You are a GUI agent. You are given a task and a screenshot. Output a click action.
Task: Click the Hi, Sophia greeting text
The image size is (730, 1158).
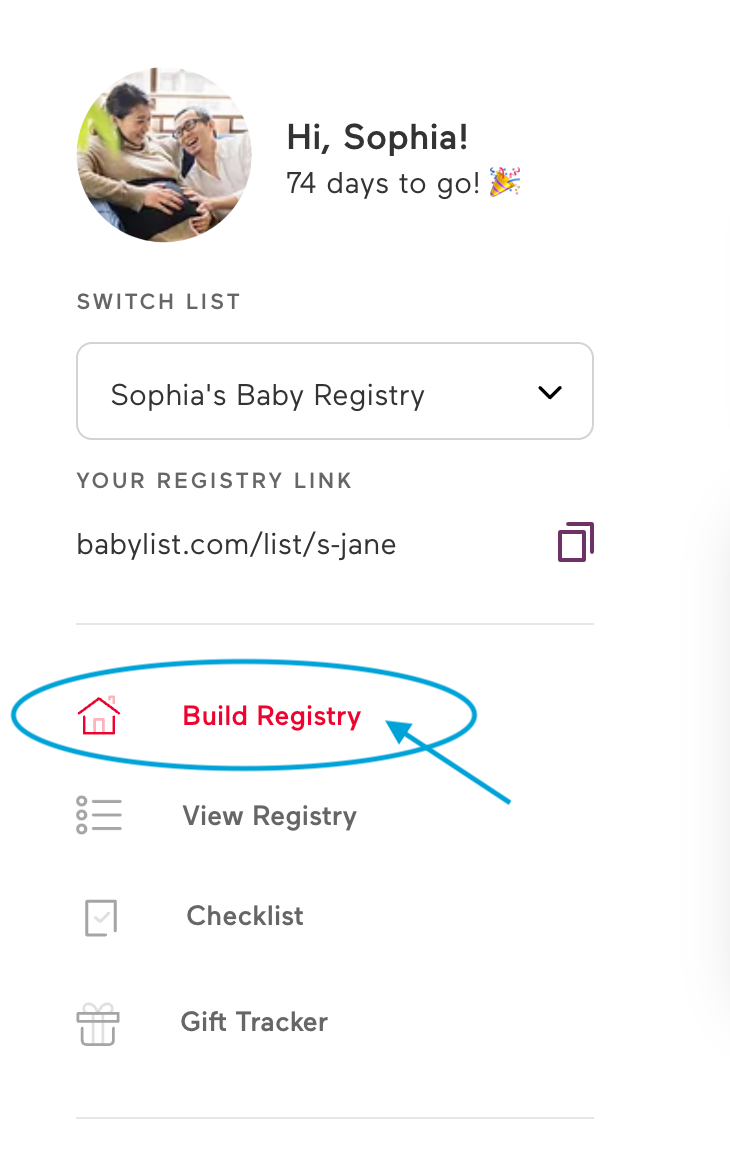(x=377, y=137)
